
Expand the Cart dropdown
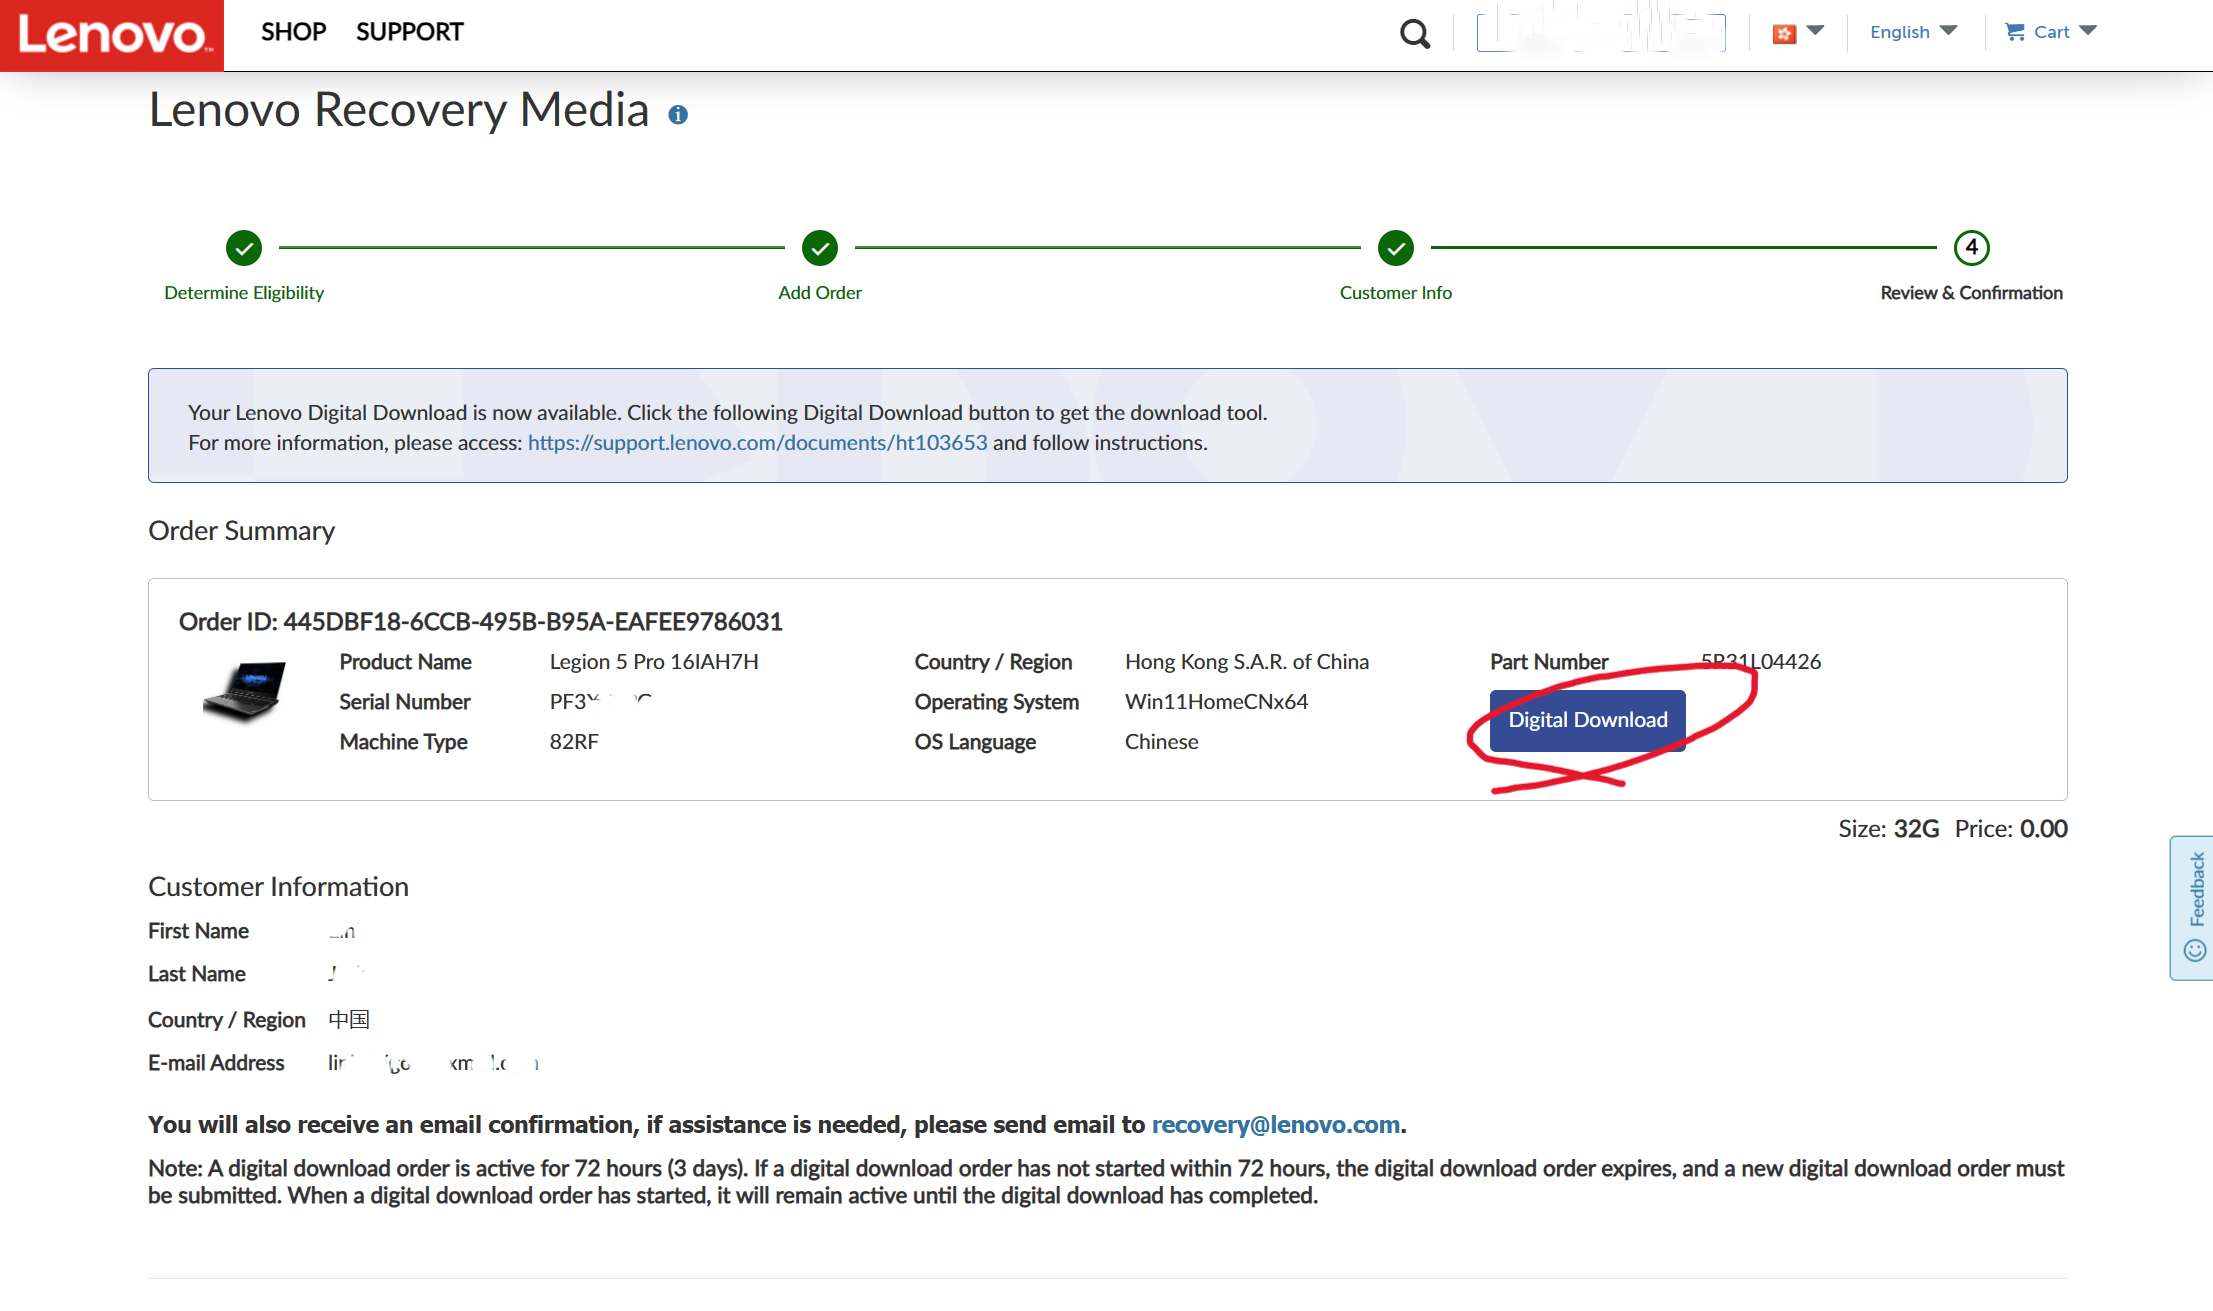click(2050, 32)
